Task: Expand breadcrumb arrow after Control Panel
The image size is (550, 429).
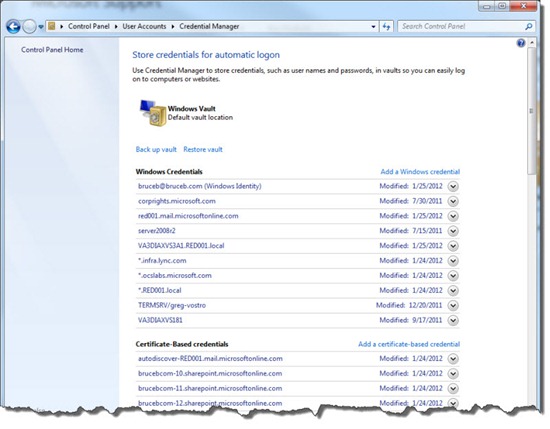Action: 116,27
